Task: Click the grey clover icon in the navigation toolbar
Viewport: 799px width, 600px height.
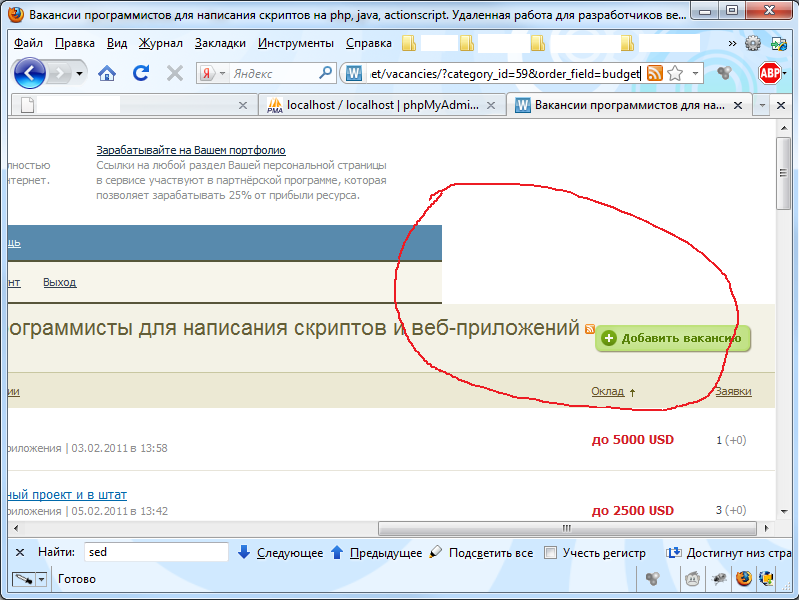Action: pyautogui.click(x=724, y=74)
